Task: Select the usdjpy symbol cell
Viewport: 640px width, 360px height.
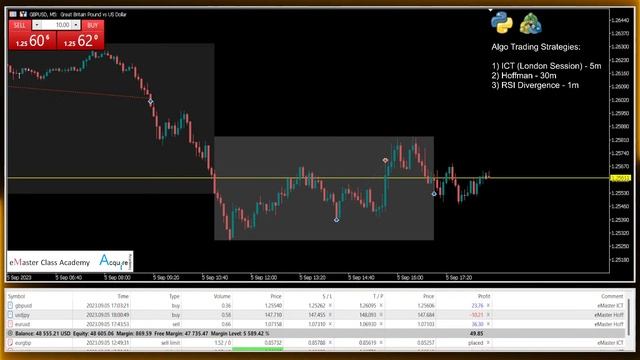Action: pyautogui.click(x=22, y=315)
